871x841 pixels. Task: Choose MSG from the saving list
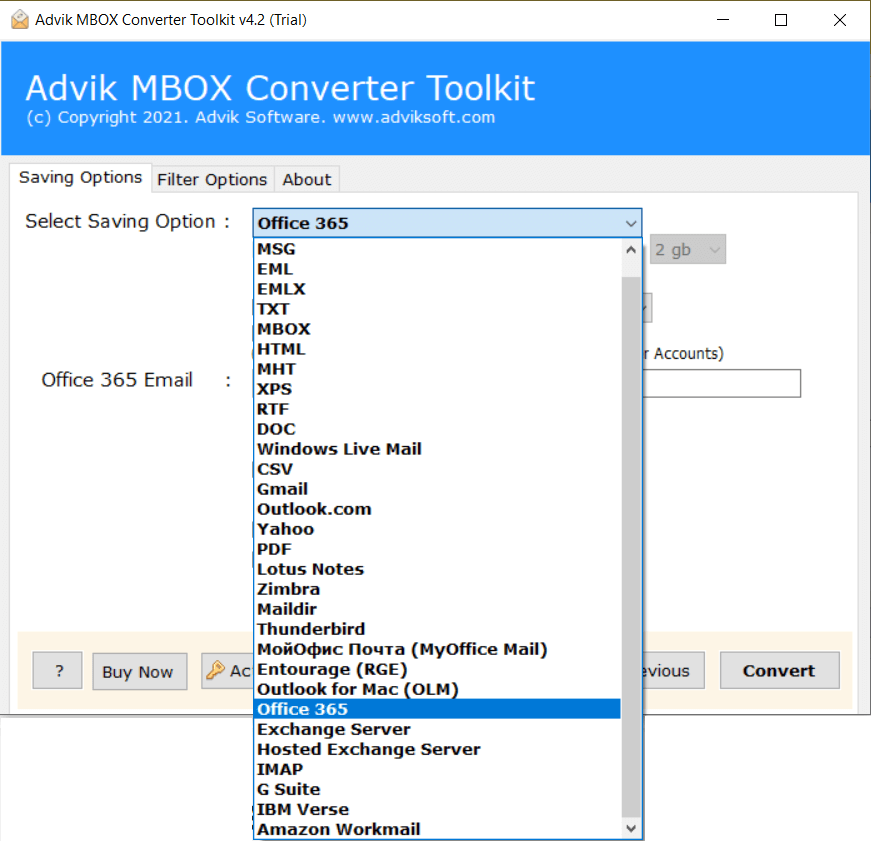(x=437, y=249)
